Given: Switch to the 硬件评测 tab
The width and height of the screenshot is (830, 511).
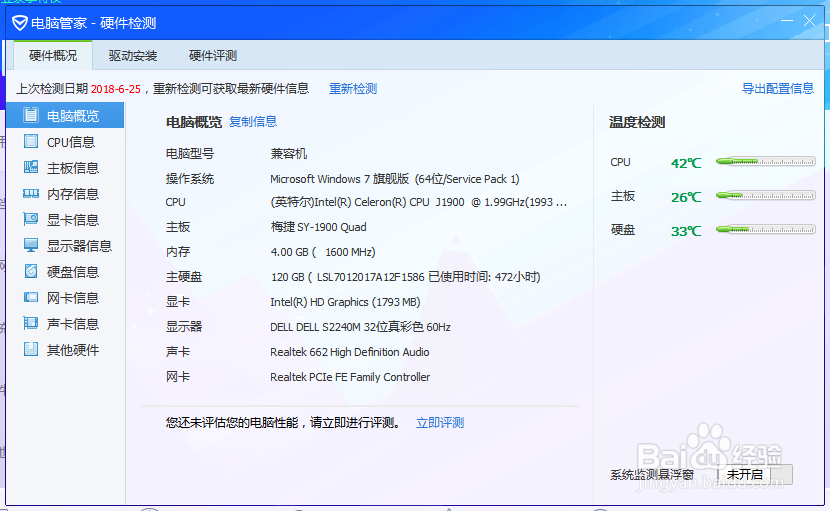Looking at the screenshot, I should tap(213, 56).
